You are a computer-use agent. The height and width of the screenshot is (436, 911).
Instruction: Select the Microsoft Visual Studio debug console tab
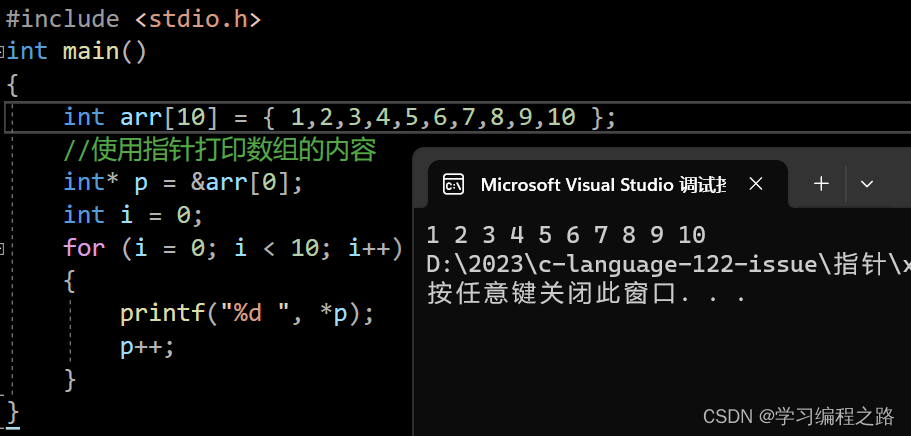(x=608, y=184)
